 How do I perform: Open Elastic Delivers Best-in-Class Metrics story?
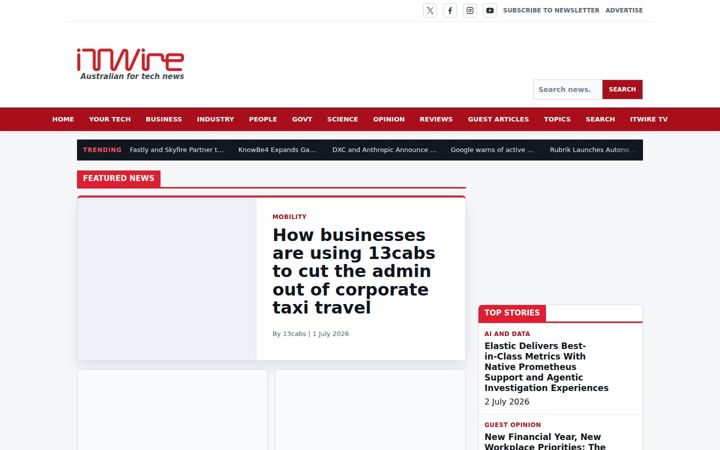[546, 367]
